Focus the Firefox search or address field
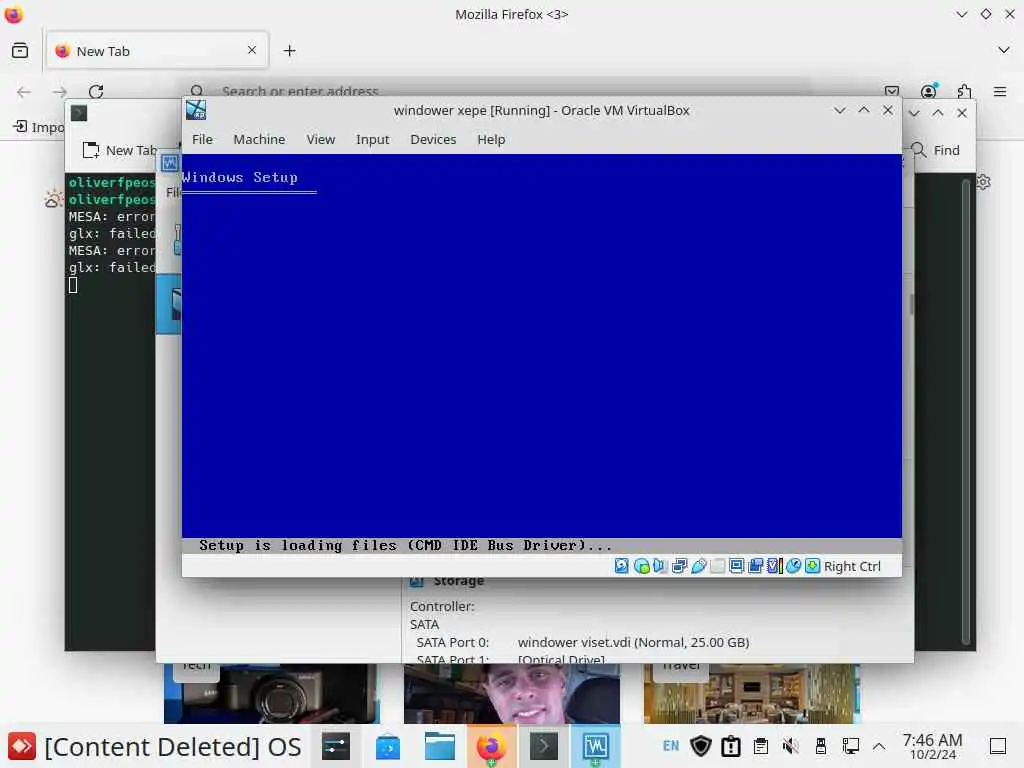The width and height of the screenshot is (1024, 768). 496,91
